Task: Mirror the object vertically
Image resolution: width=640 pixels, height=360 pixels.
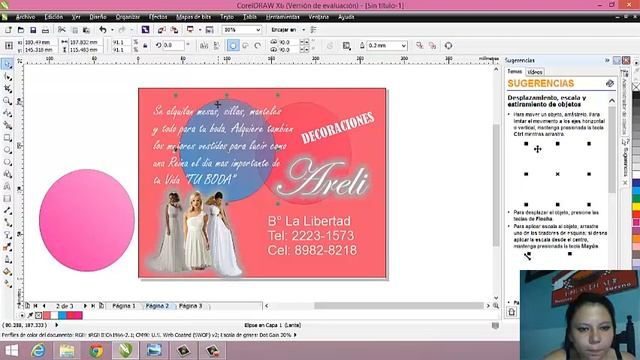Action: [x=216, y=46]
